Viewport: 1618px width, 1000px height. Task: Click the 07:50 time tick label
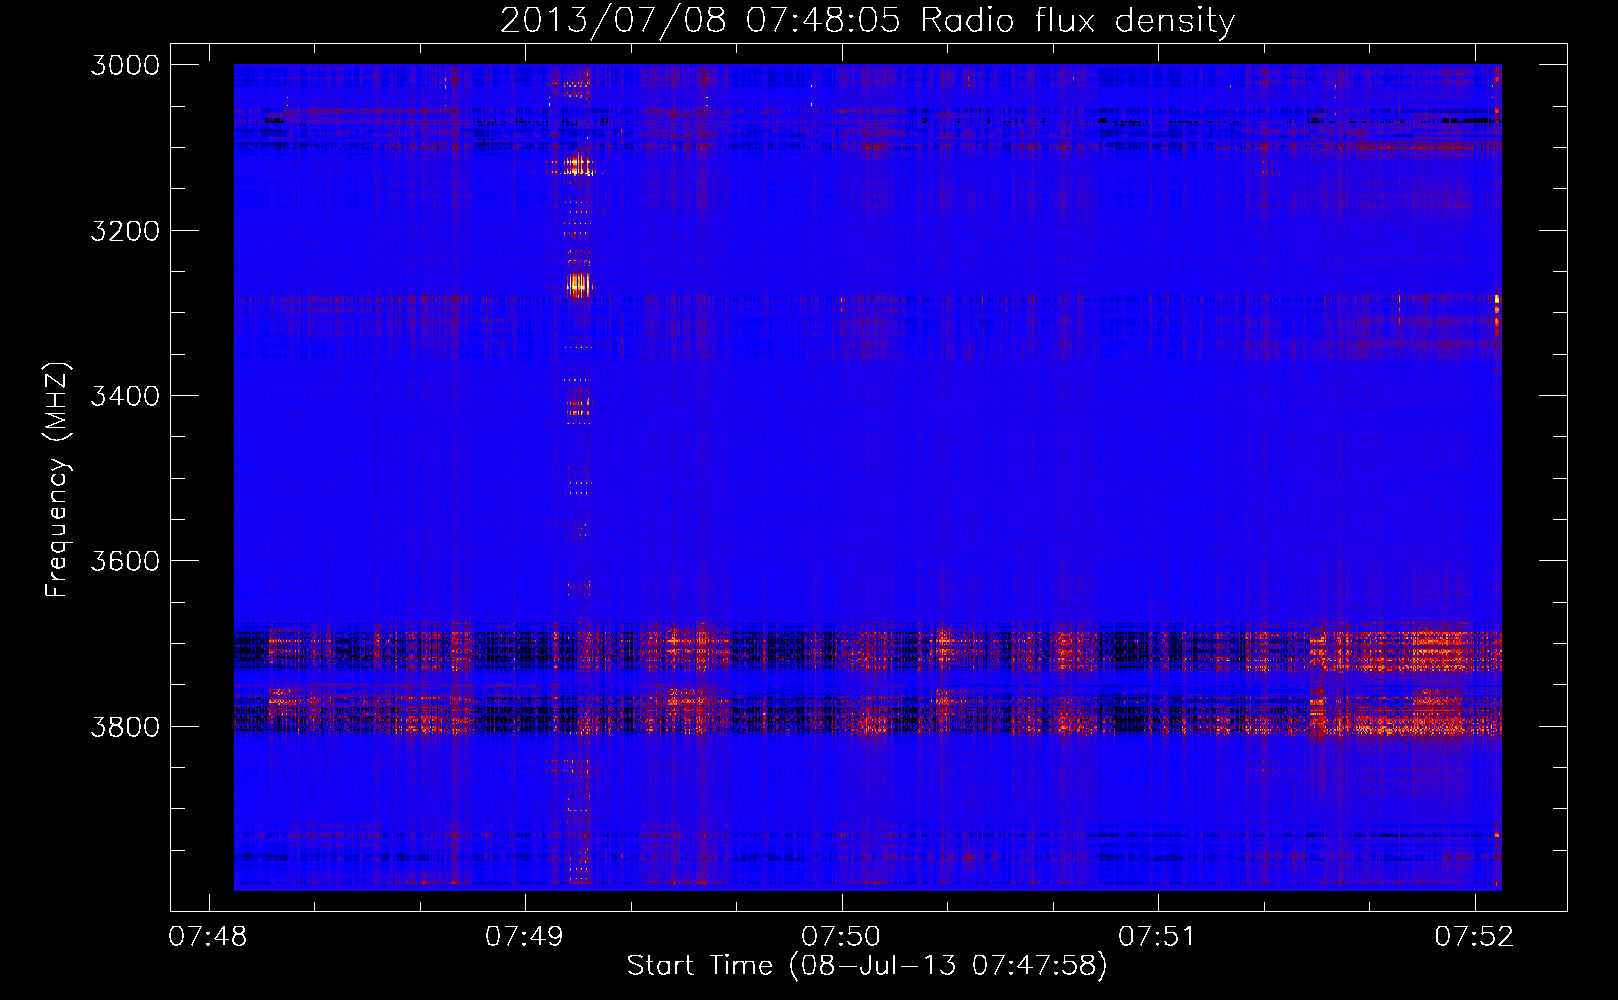(x=842, y=936)
